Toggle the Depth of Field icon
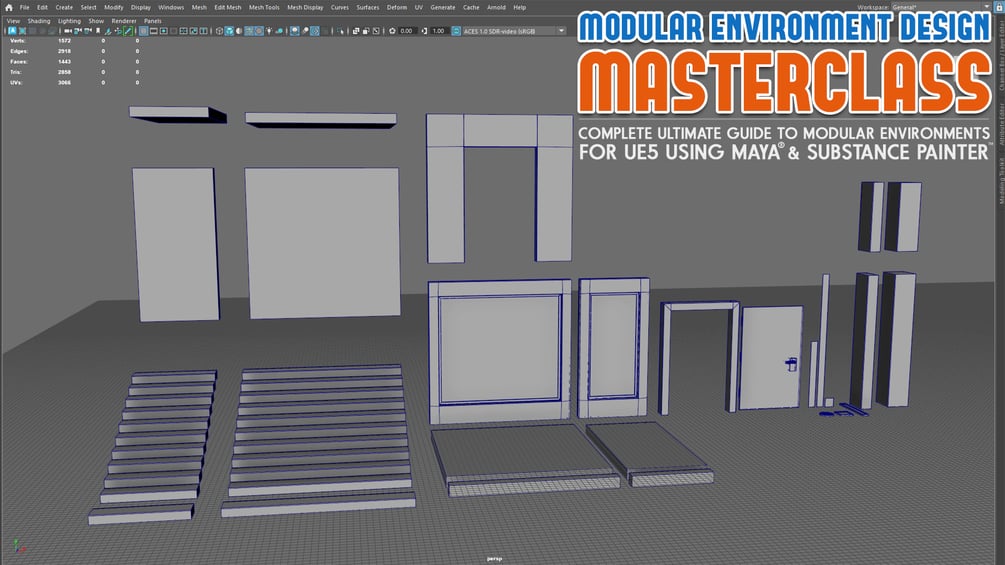 click(325, 31)
